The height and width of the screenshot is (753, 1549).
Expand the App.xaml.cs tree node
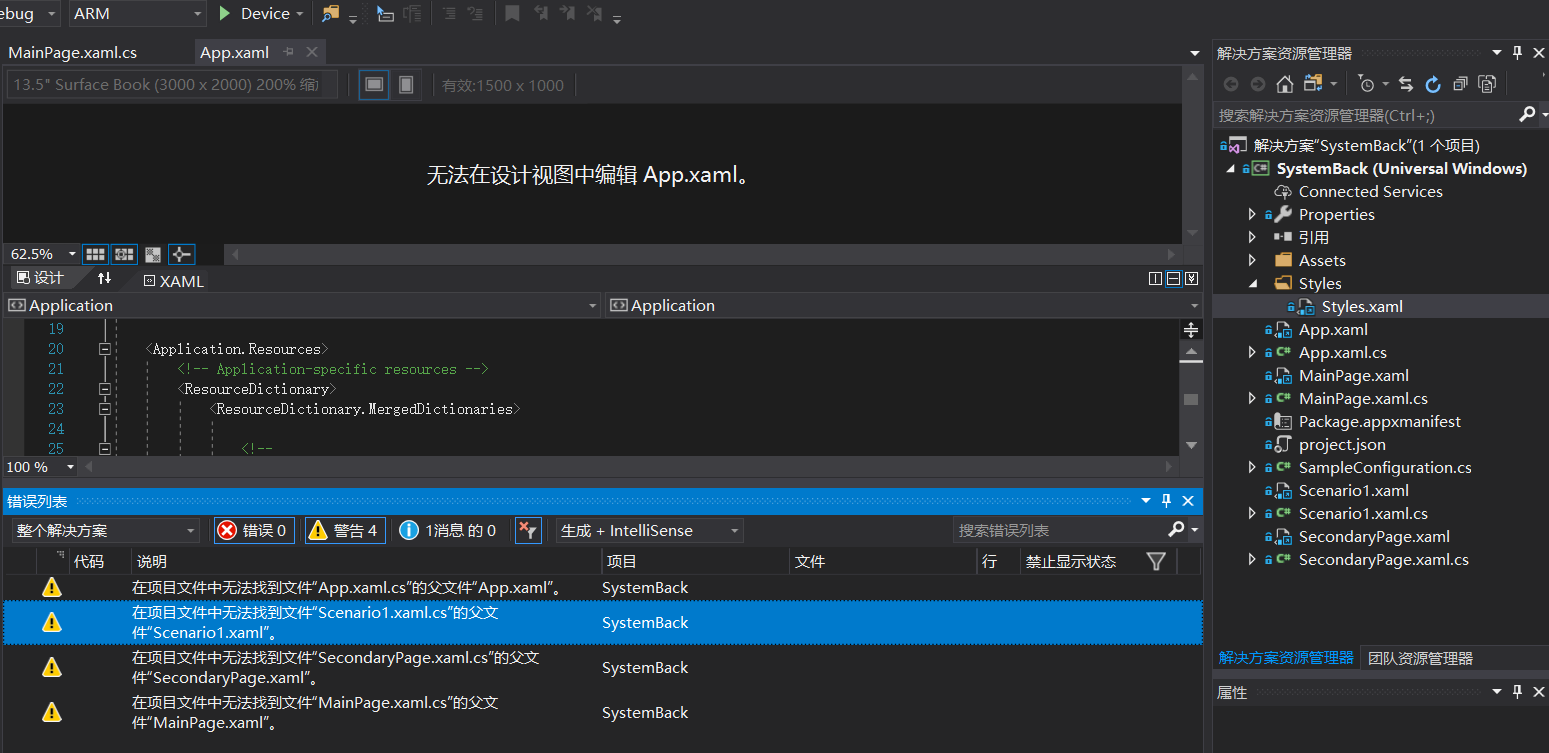click(x=1252, y=352)
